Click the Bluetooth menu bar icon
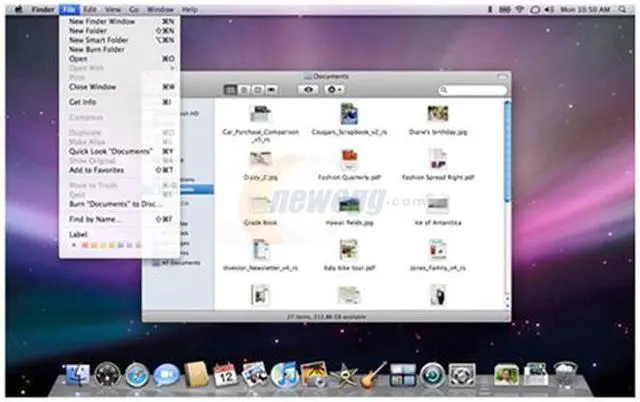This screenshot has width=640, height=402. pos(490,9)
